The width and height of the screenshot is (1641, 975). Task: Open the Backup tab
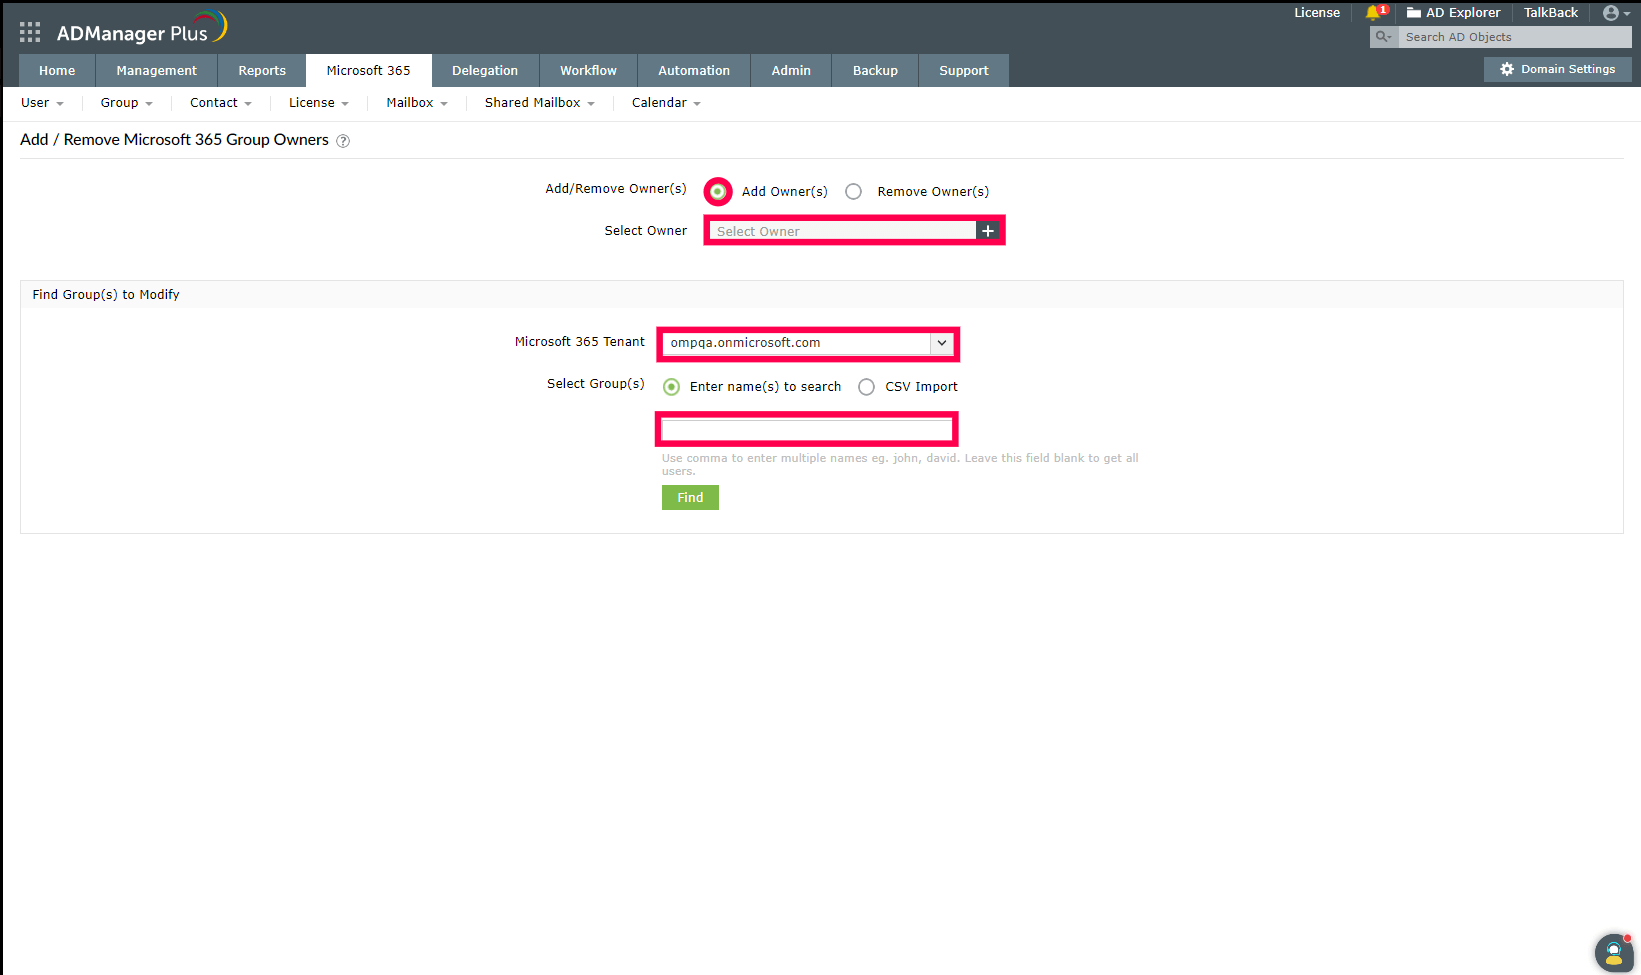point(875,70)
